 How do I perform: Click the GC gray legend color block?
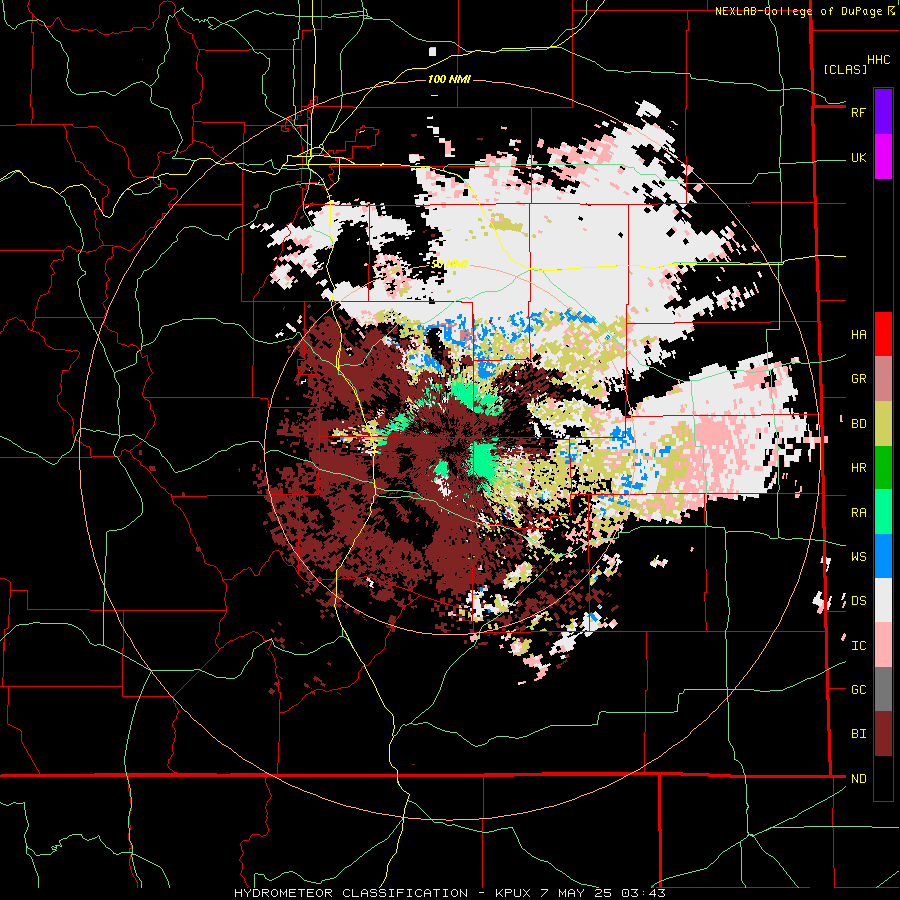(883, 689)
